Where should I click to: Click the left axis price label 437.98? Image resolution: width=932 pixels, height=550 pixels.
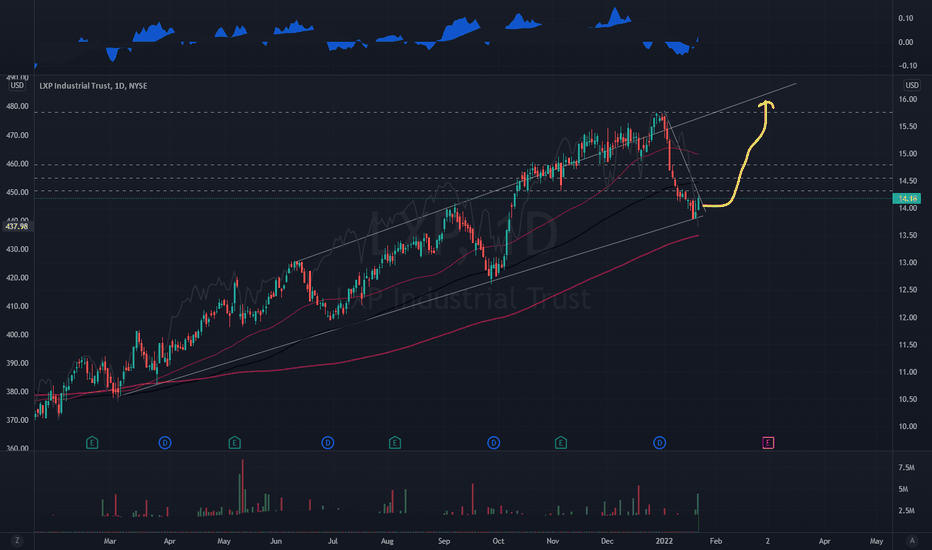[x=17, y=226]
